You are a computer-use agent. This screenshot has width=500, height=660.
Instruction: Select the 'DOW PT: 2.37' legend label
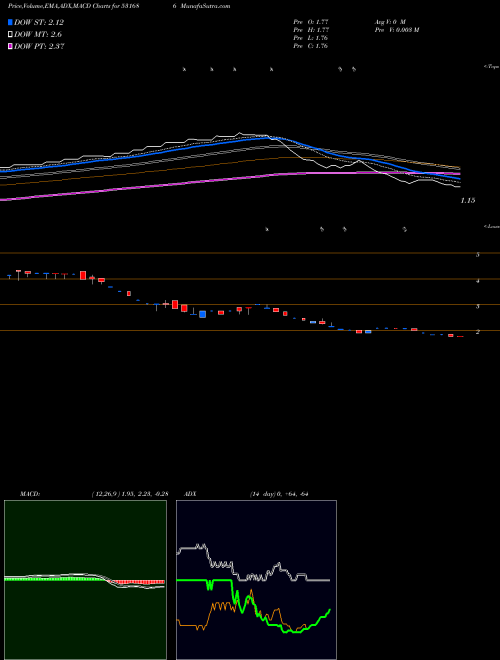(39, 46)
